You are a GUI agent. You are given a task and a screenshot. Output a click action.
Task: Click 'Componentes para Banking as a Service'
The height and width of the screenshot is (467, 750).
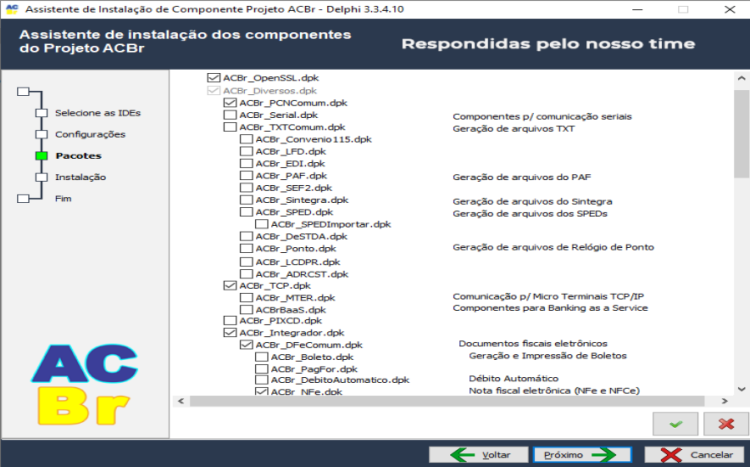click(x=550, y=308)
